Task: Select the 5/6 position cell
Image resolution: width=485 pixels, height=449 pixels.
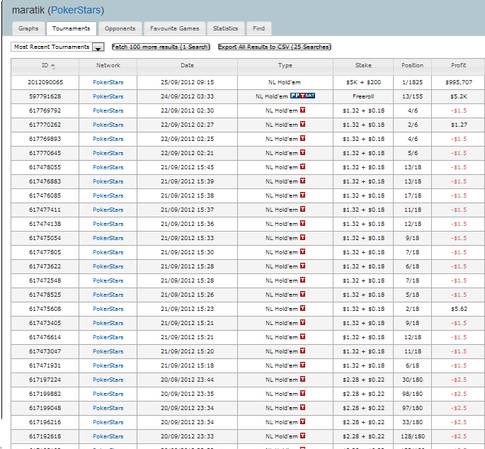Action: click(x=412, y=153)
